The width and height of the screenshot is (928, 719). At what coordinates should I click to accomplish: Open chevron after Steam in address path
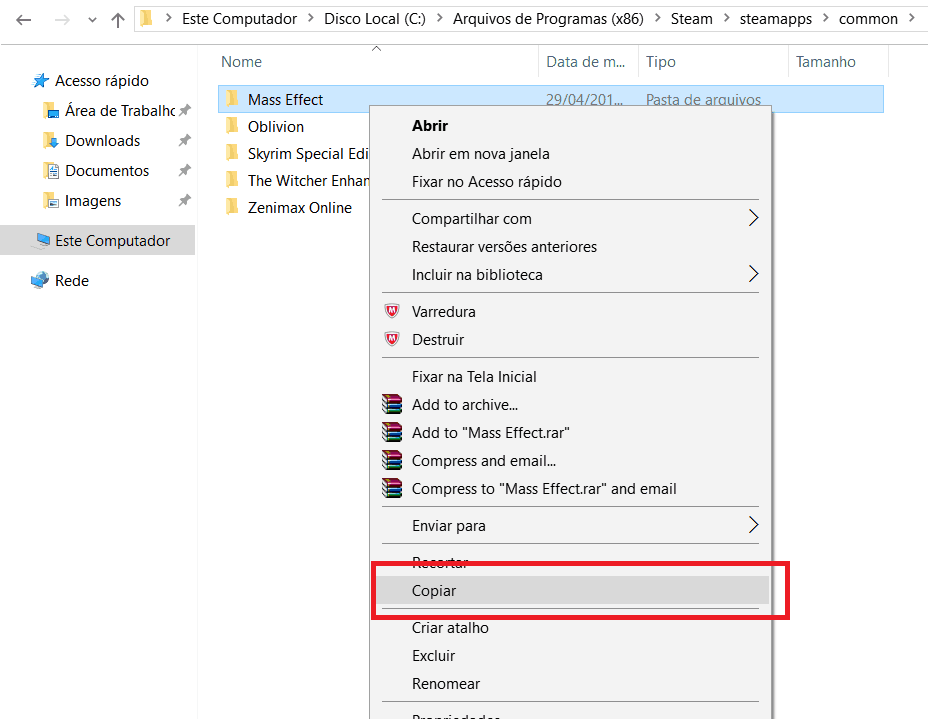(726, 18)
